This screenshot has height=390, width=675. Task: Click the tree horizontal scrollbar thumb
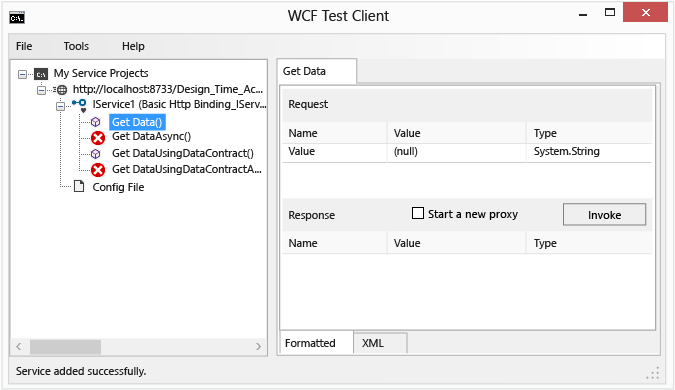[65, 347]
